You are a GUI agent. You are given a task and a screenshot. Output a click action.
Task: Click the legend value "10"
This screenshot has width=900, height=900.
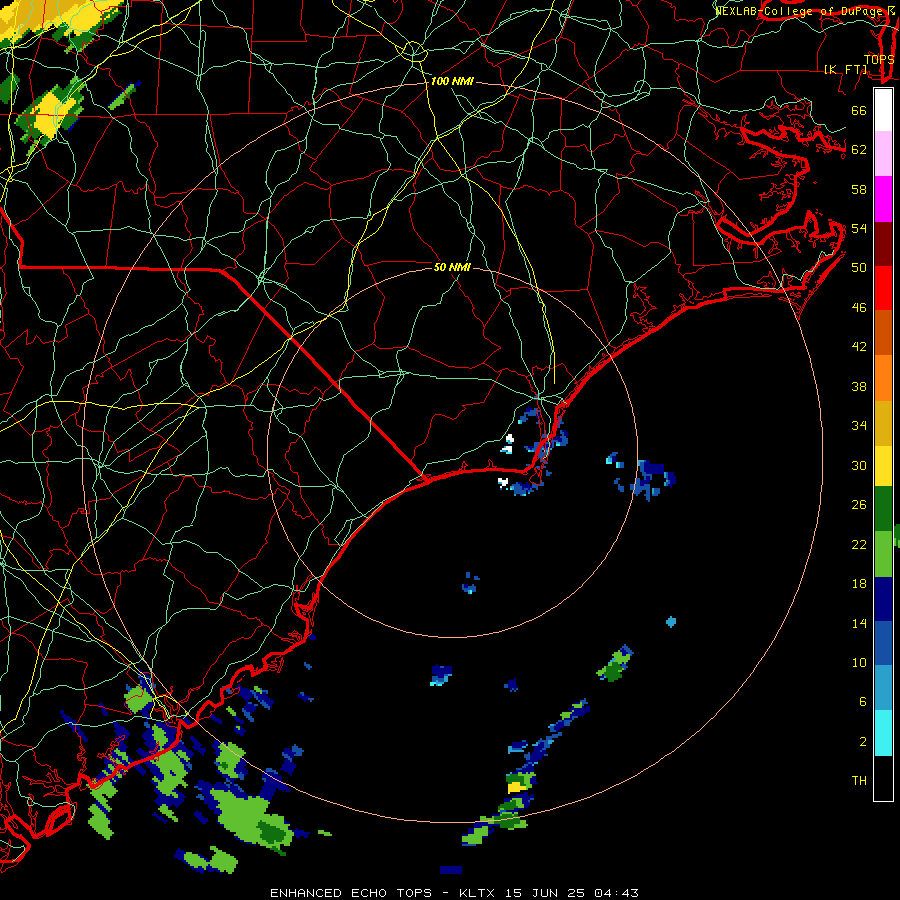(859, 662)
